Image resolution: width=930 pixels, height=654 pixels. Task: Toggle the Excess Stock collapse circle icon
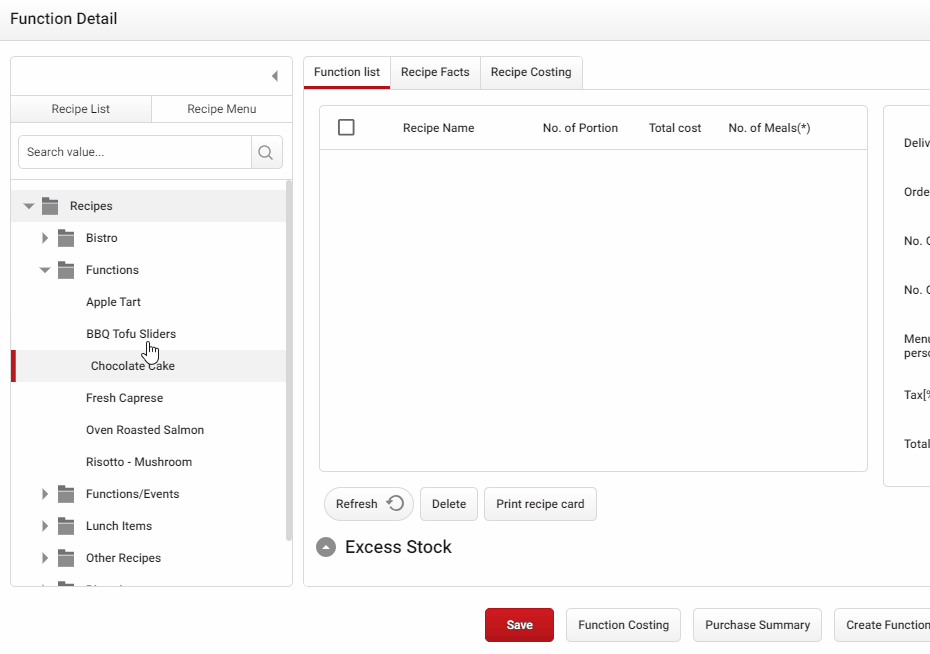coord(326,547)
